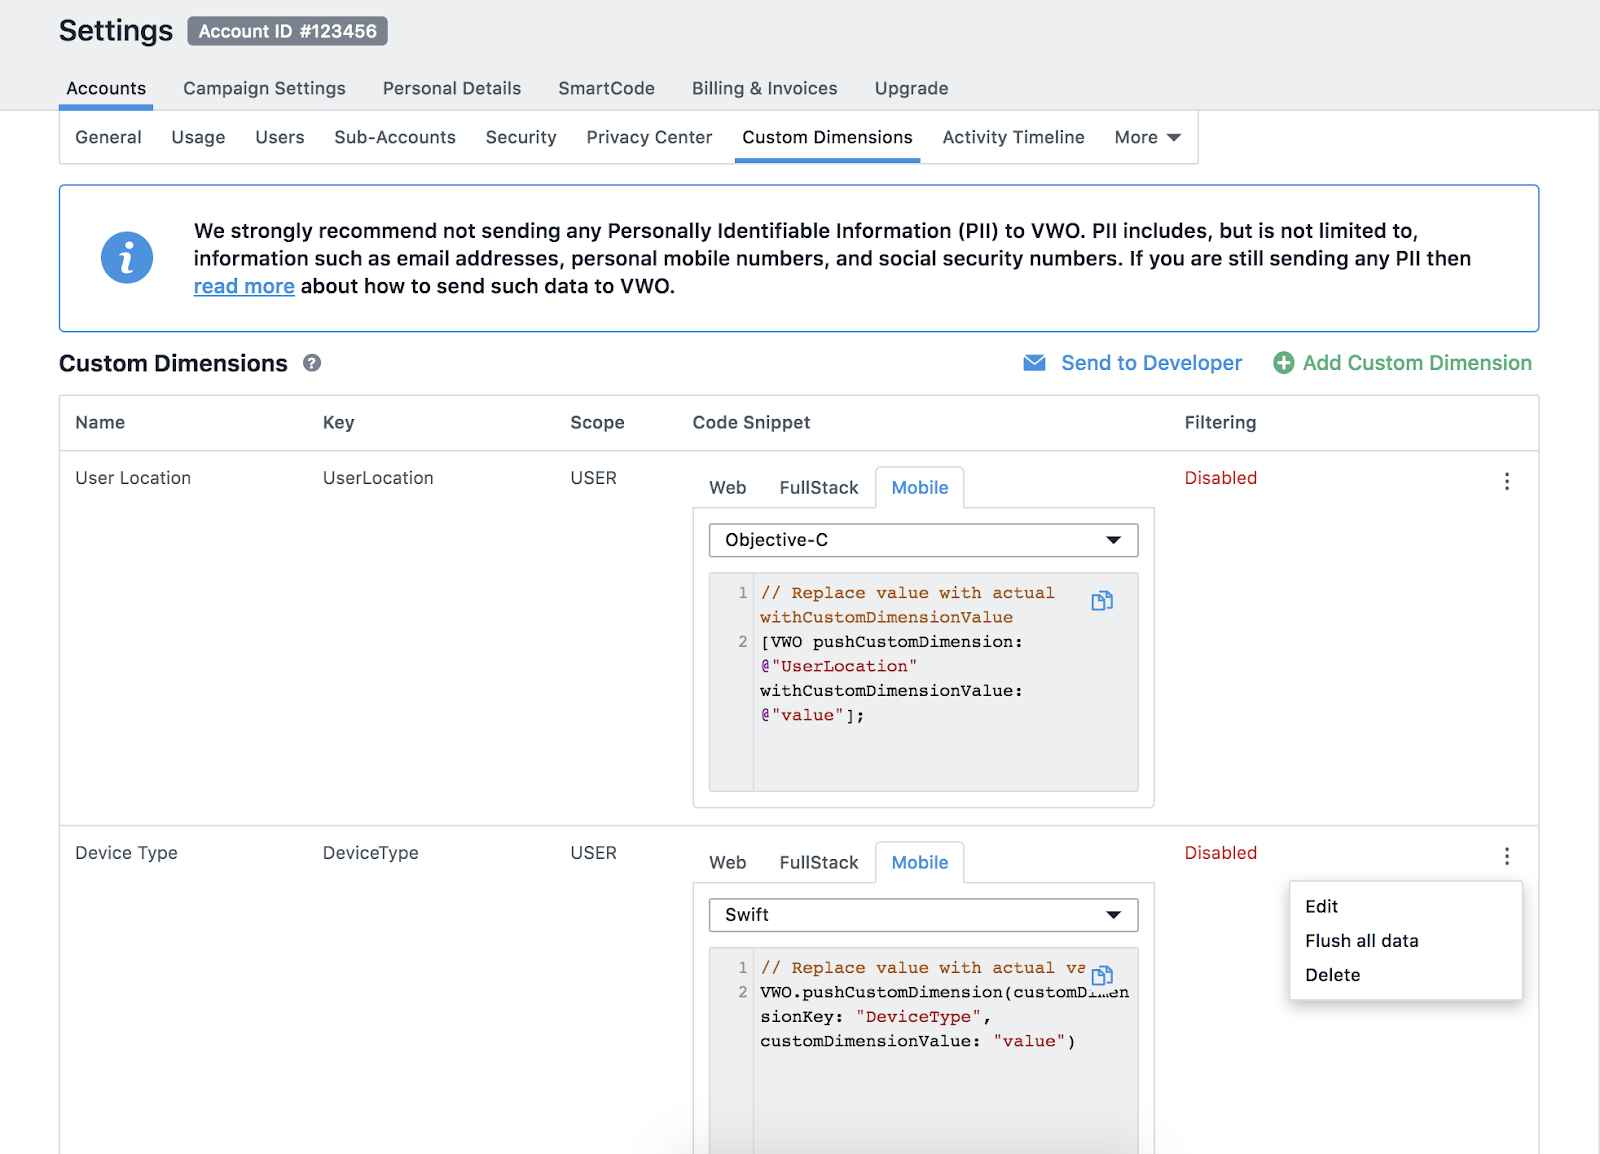Select Edit from the Device Type menu
Screen dimensions: 1600x1154
[1321, 907]
